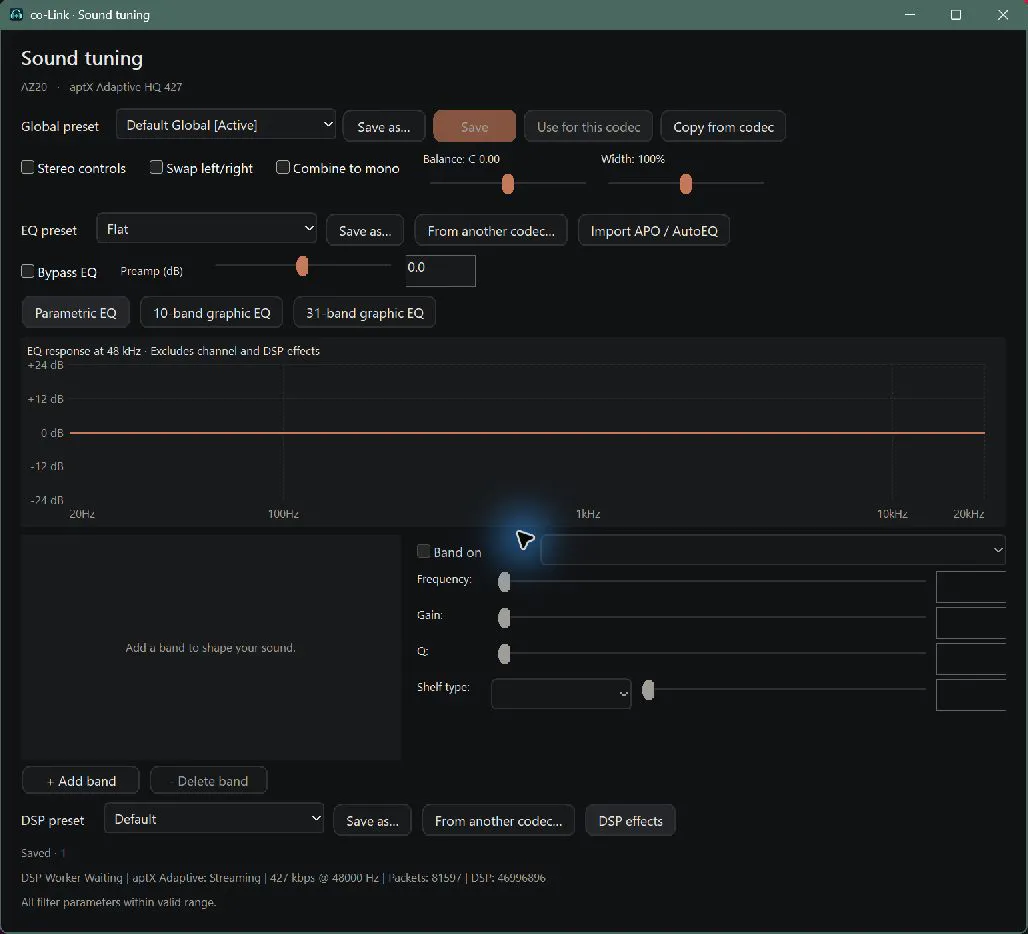Click the orange Save button
This screenshot has height=934, width=1028.
pyautogui.click(x=475, y=126)
